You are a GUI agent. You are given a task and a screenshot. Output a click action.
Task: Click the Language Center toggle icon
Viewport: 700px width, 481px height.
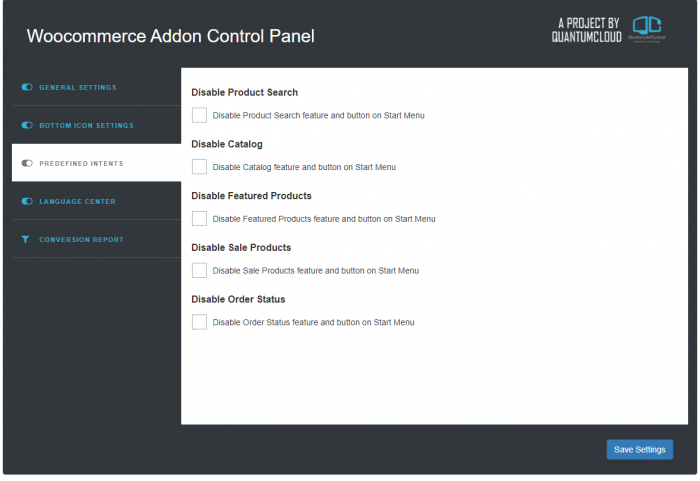[27, 201]
